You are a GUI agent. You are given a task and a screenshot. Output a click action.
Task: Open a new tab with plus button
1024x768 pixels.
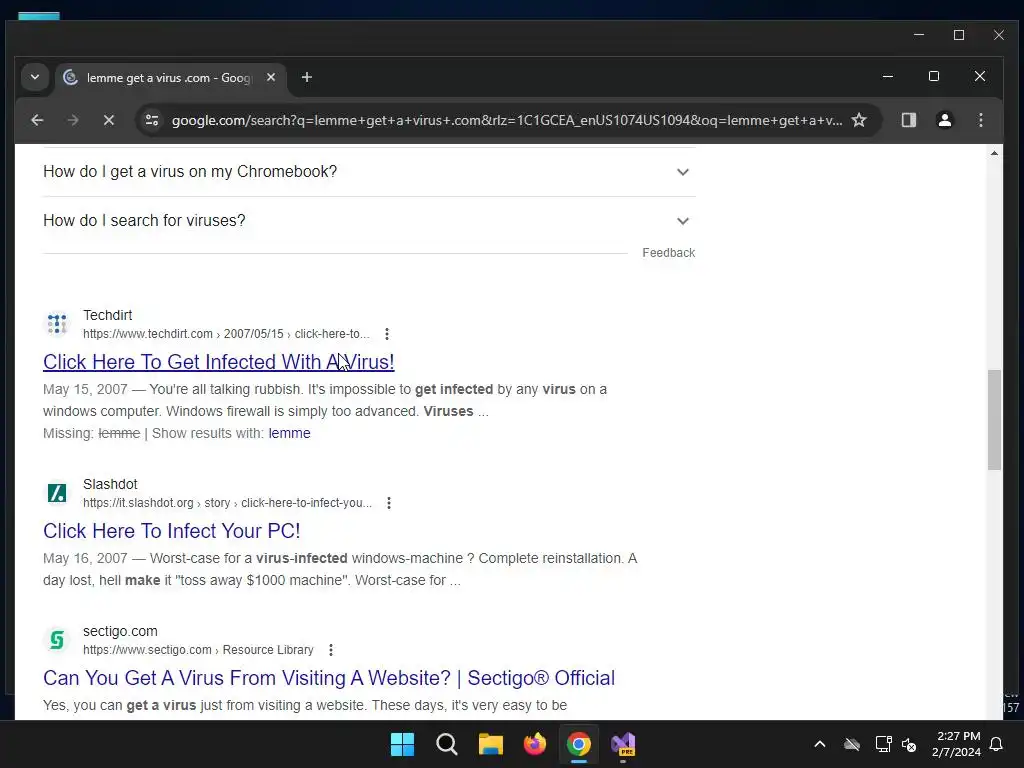[x=306, y=78]
